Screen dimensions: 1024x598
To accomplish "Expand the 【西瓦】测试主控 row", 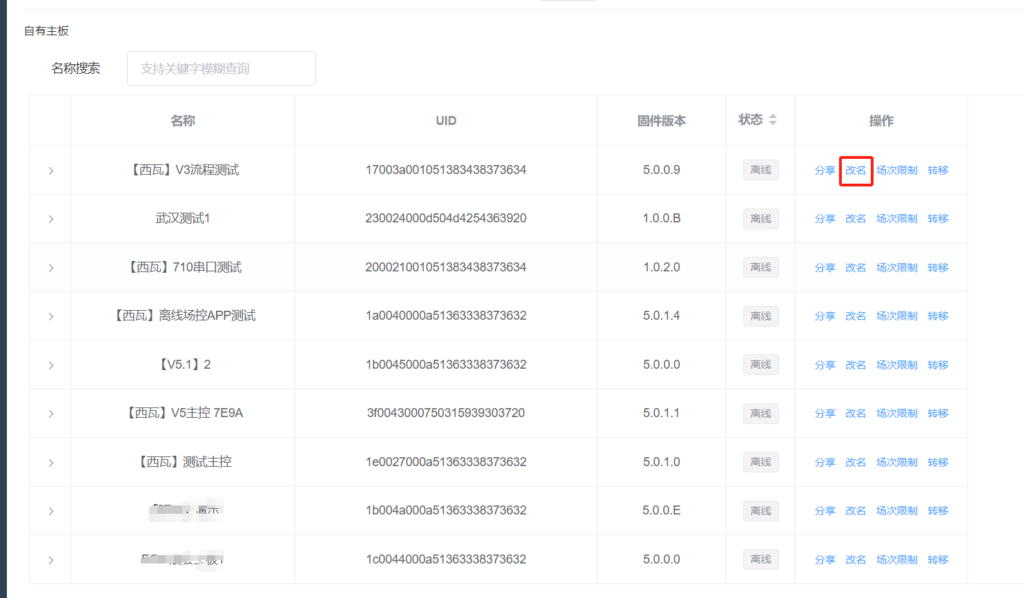I will (x=51, y=462).
